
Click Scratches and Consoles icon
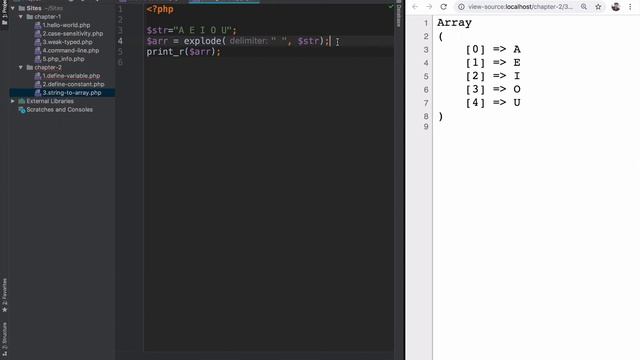22,109
